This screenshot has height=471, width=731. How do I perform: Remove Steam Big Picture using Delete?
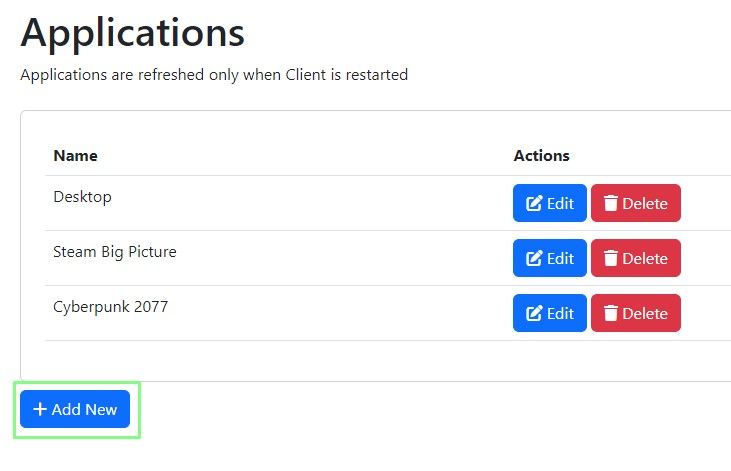[636, 258]
